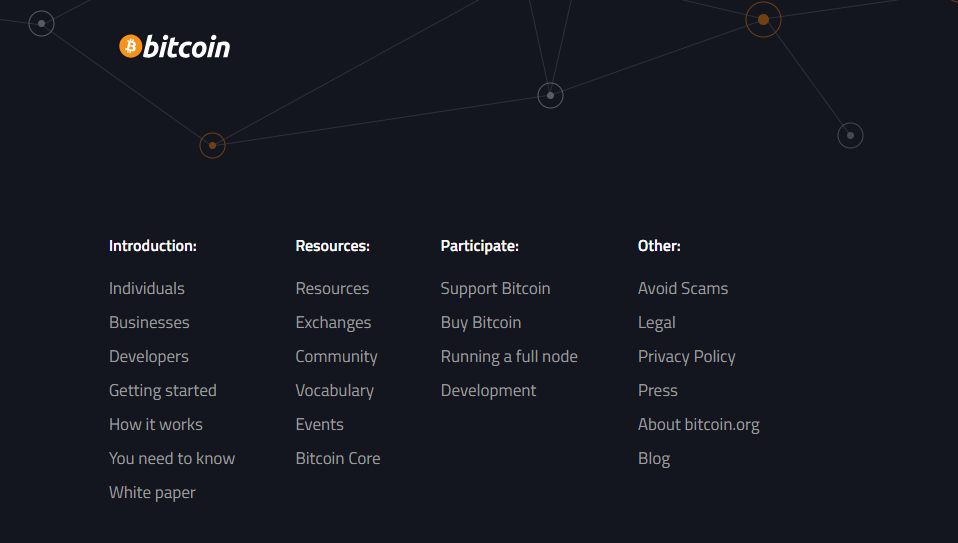
Task: Open the Individuals link
Action: (147, 288)
